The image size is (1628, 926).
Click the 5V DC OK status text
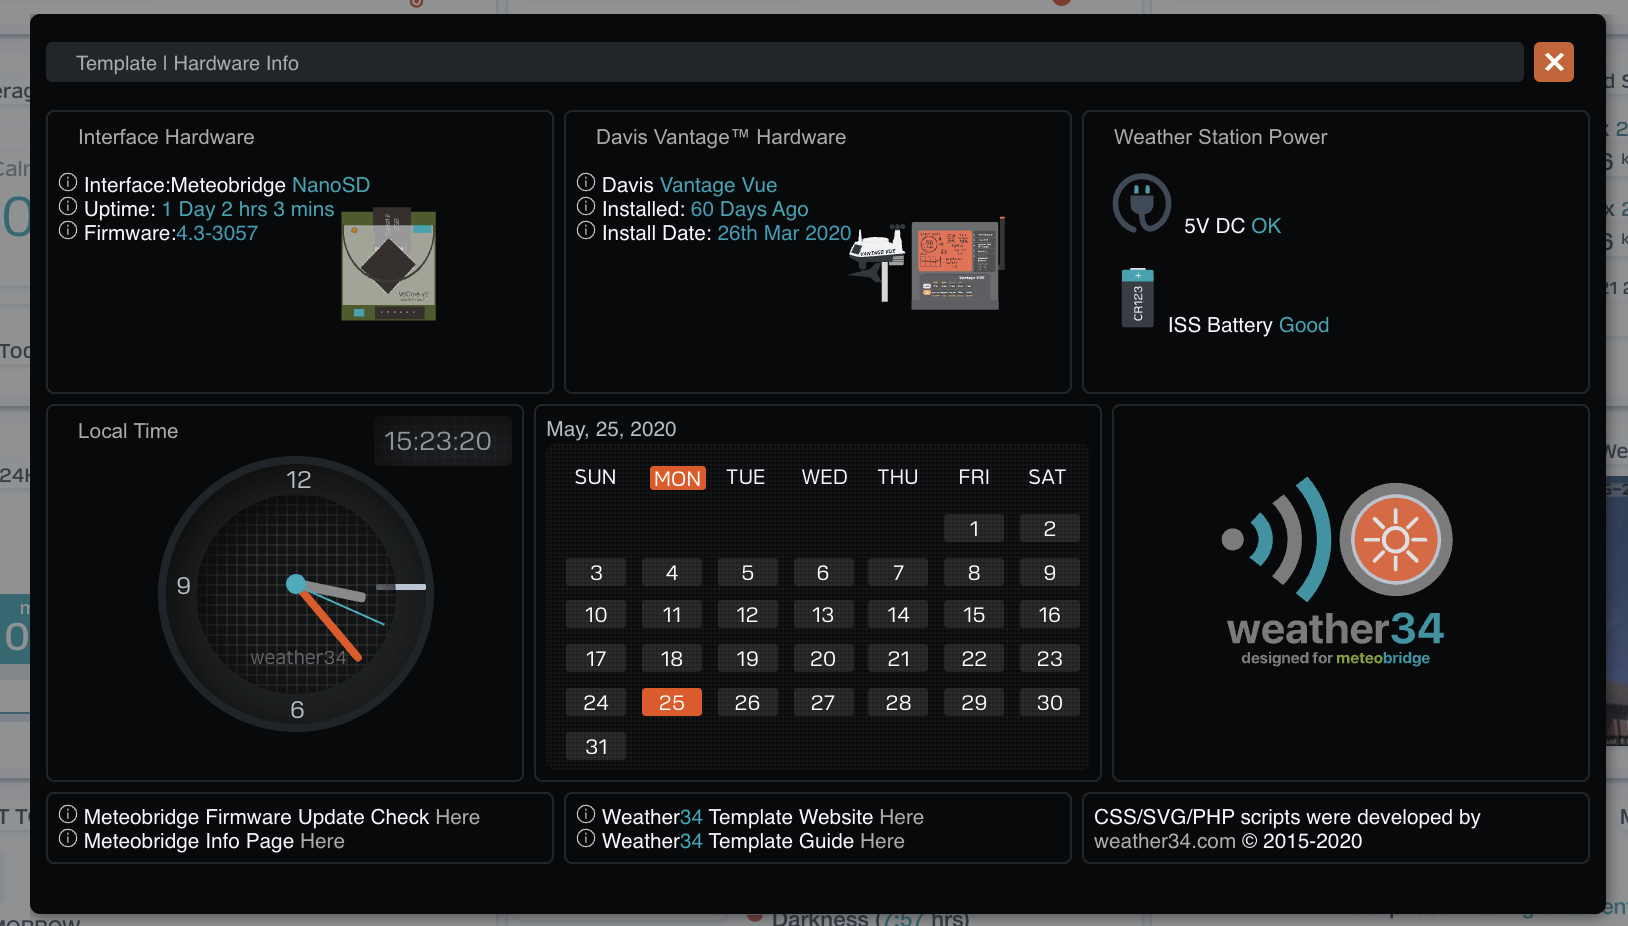1232,226
